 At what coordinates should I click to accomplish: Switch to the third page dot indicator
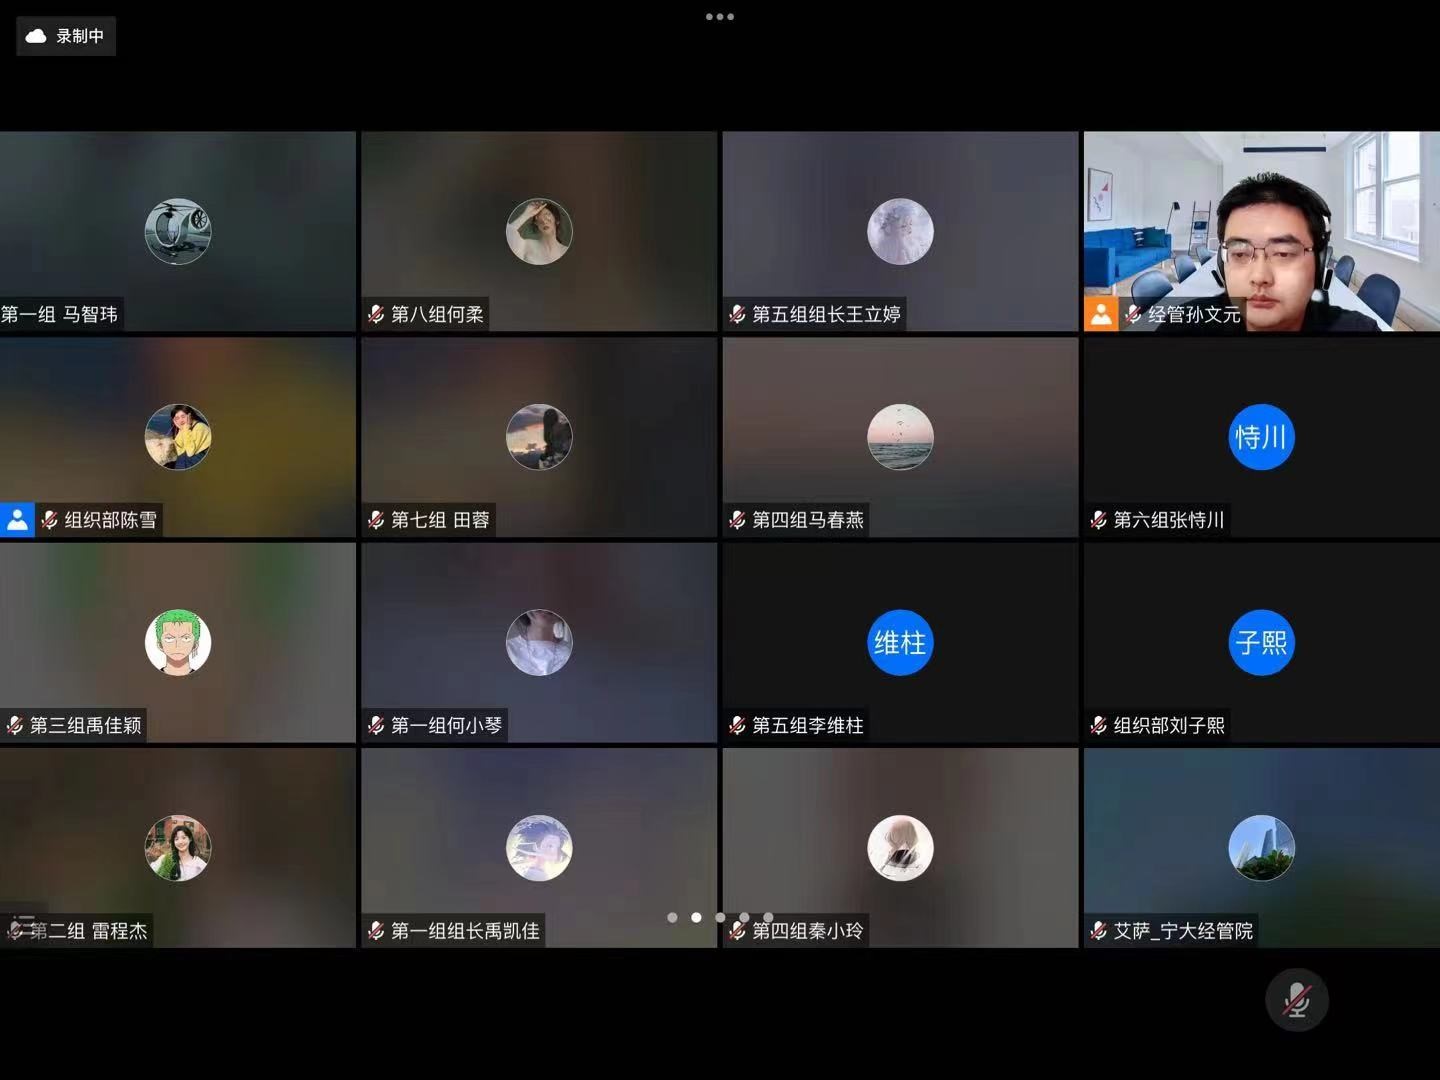720,917
